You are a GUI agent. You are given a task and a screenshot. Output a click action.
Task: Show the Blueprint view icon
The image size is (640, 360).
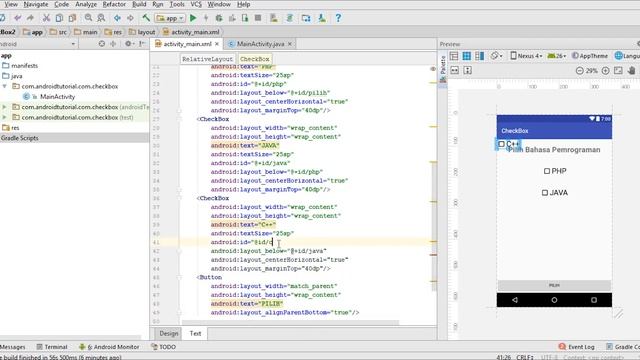click(467, 56)
